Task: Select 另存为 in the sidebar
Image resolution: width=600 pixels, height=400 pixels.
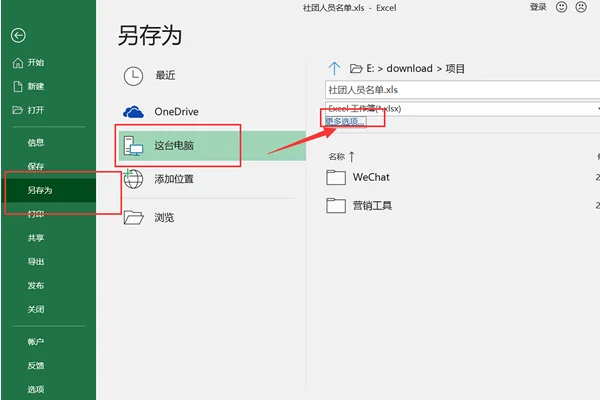Action: pos(49,190)
